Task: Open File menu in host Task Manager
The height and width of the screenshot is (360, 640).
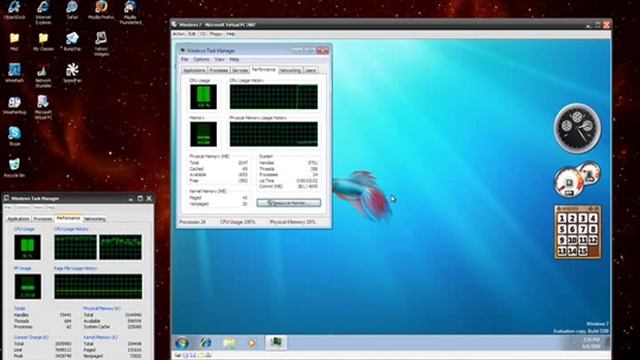Action: click(9, 208)
